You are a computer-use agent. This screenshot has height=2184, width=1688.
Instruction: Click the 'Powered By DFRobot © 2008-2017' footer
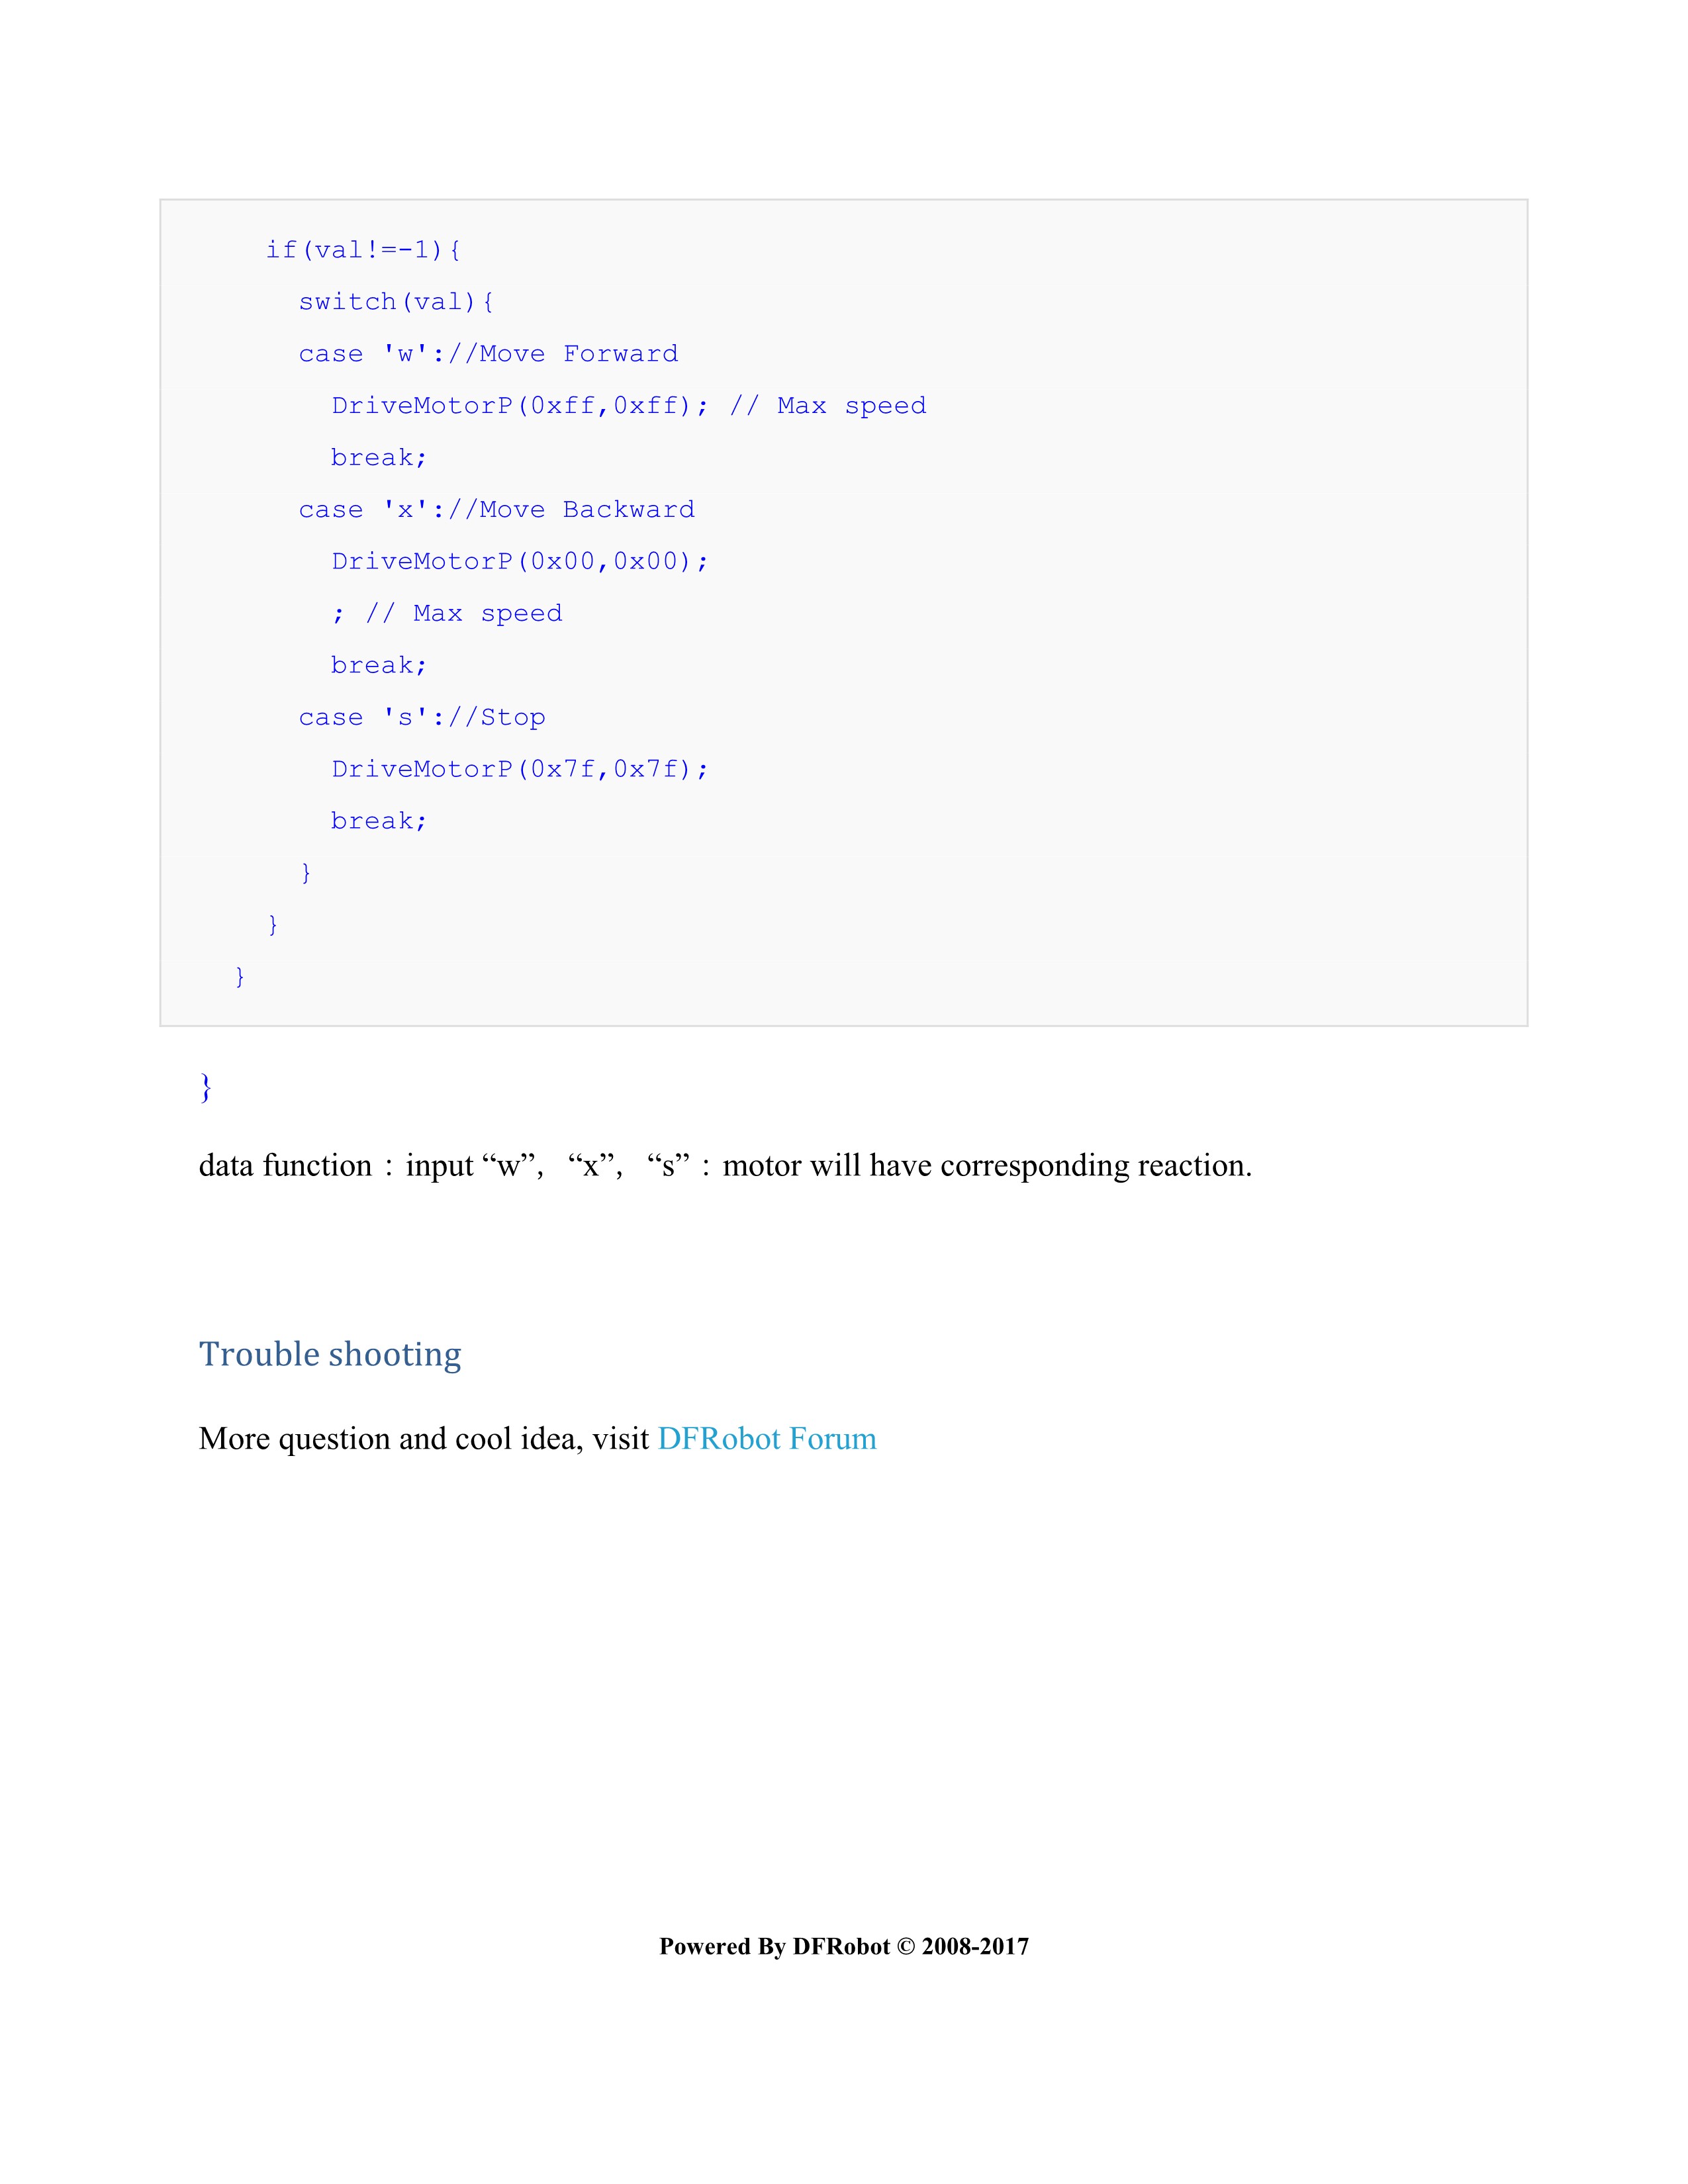click(844, 1946)
